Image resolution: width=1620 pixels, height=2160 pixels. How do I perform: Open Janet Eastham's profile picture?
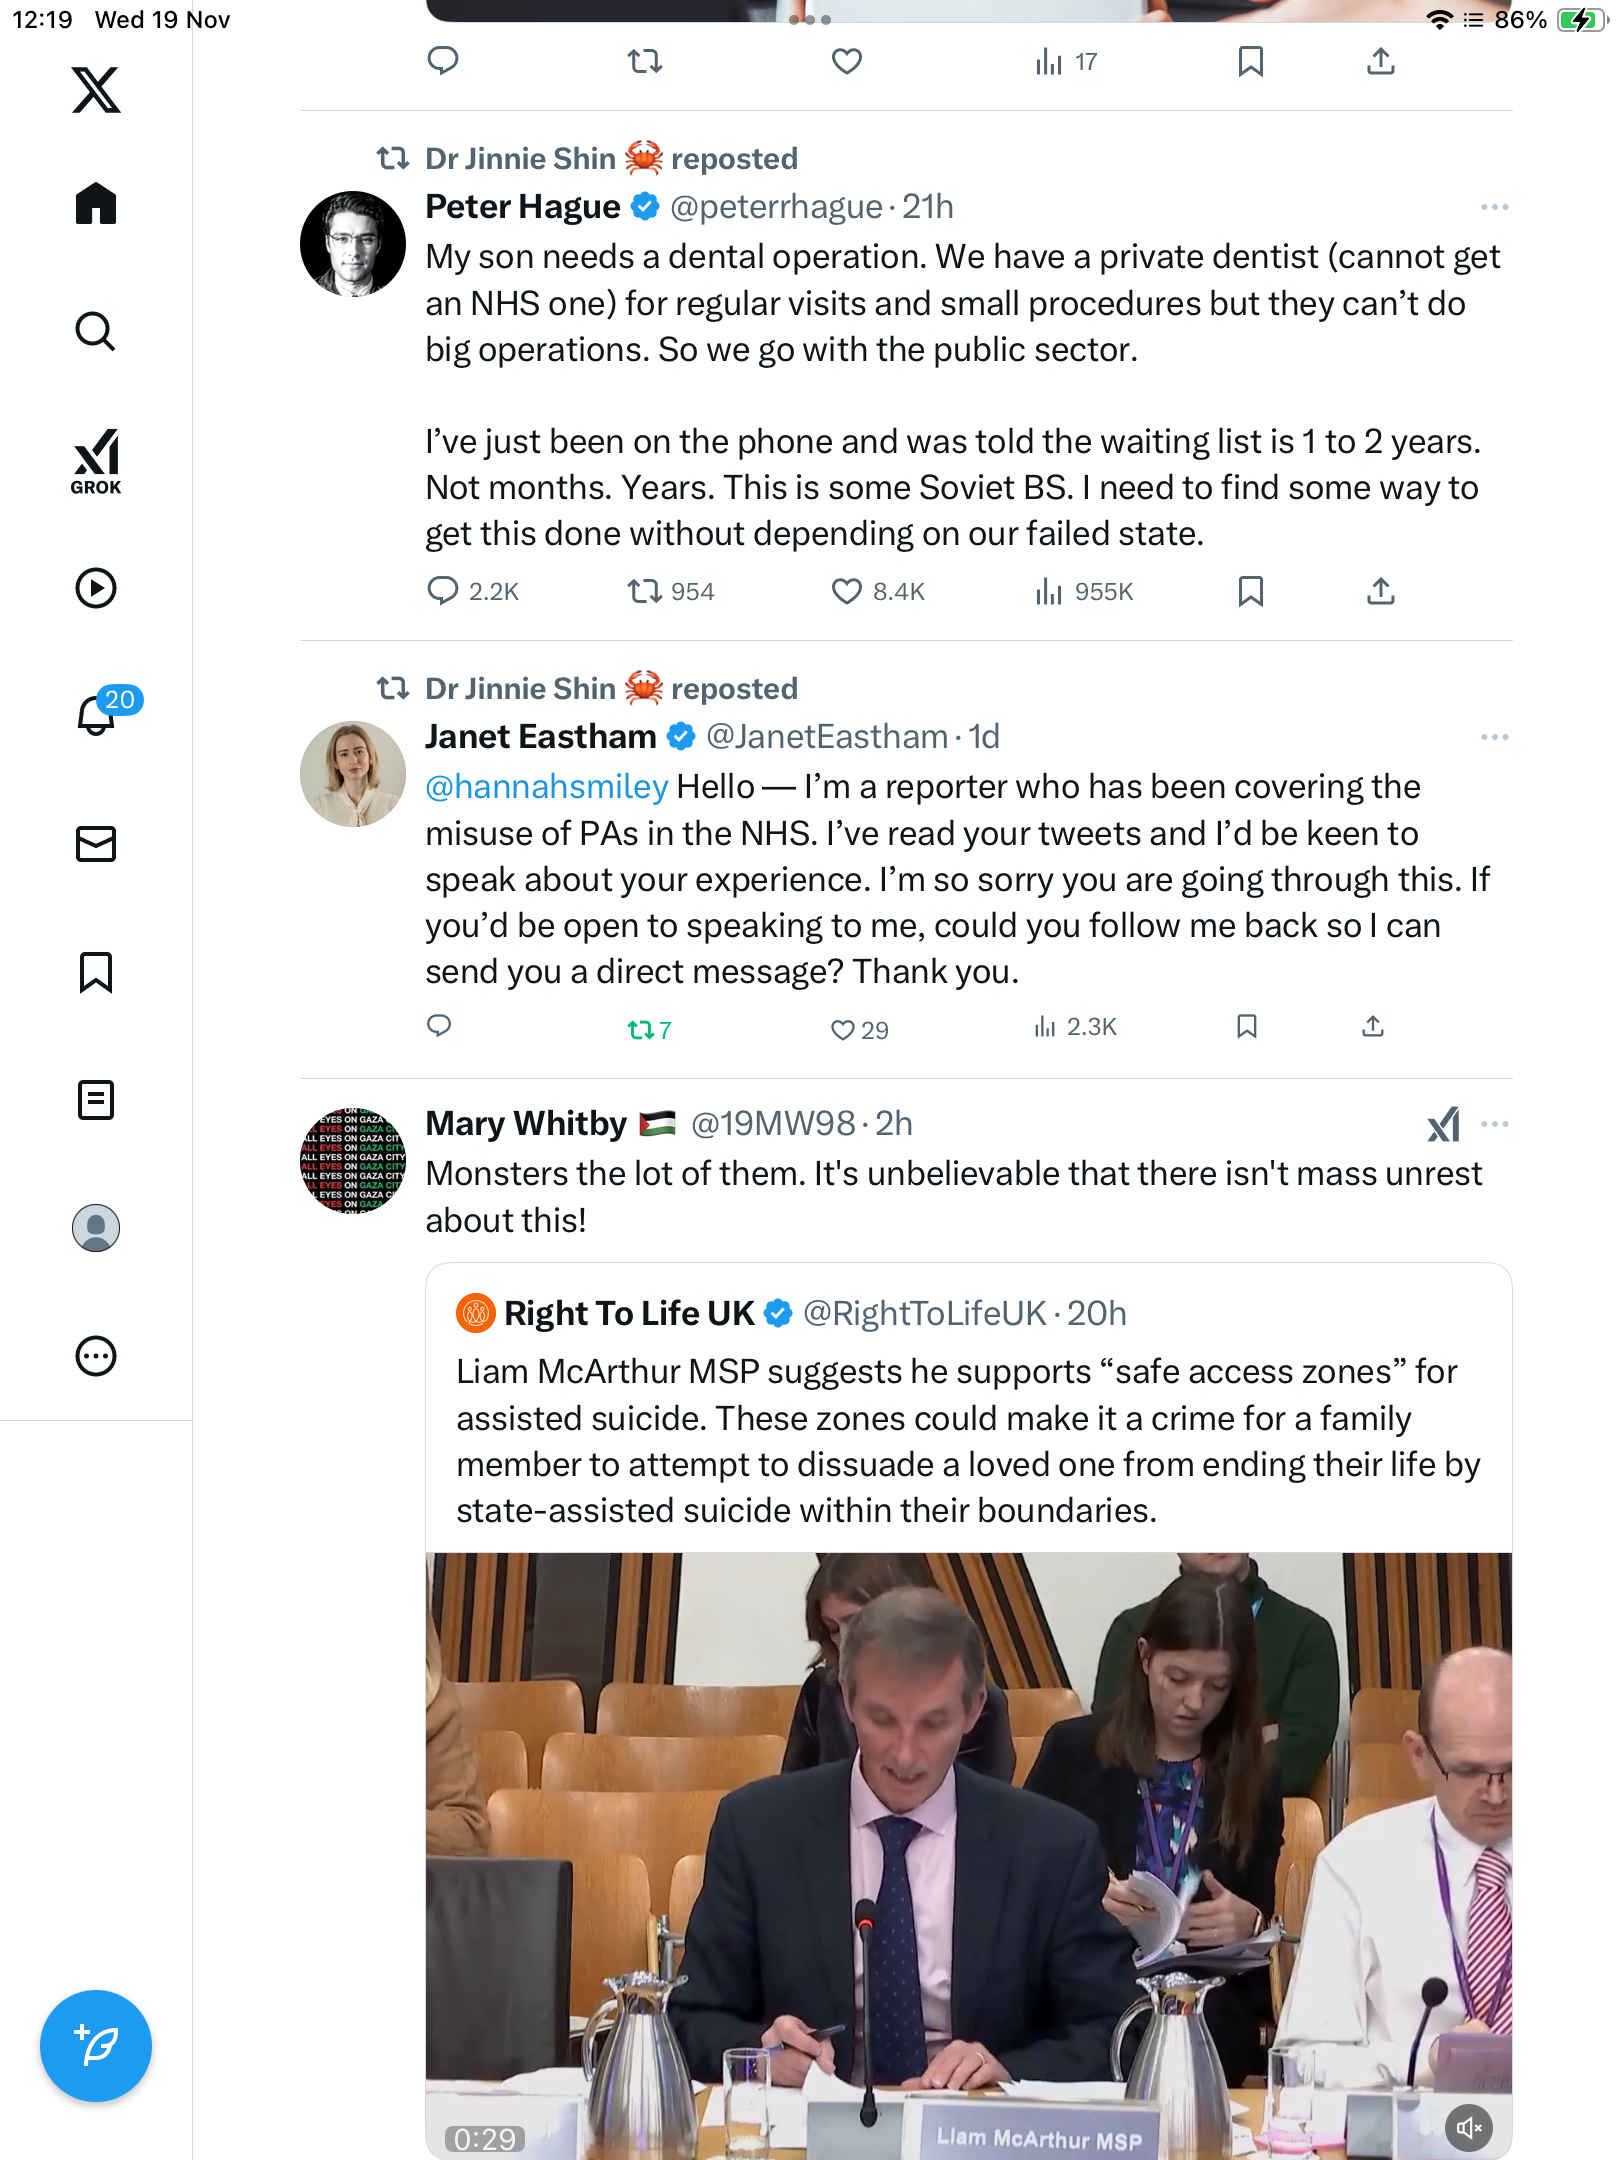coord(353,774)
